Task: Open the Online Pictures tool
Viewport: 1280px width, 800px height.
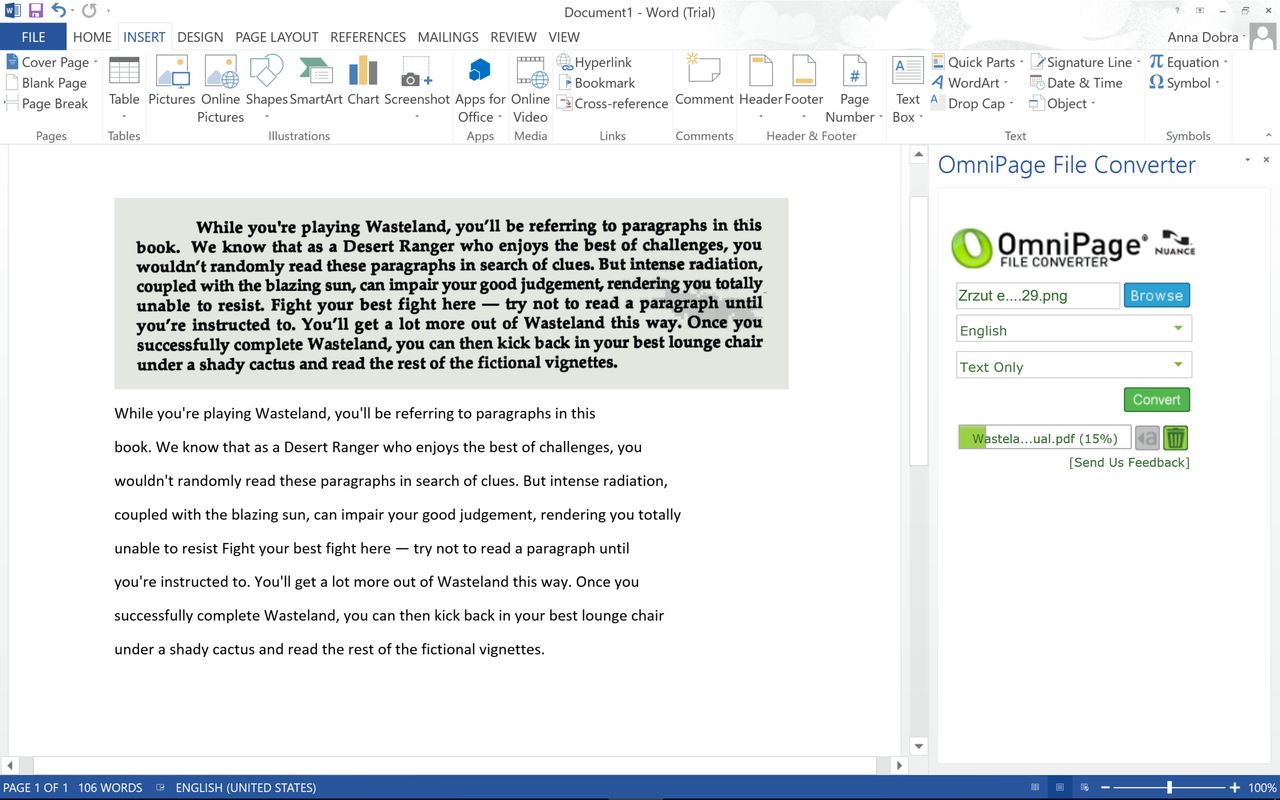Action: 220,88
